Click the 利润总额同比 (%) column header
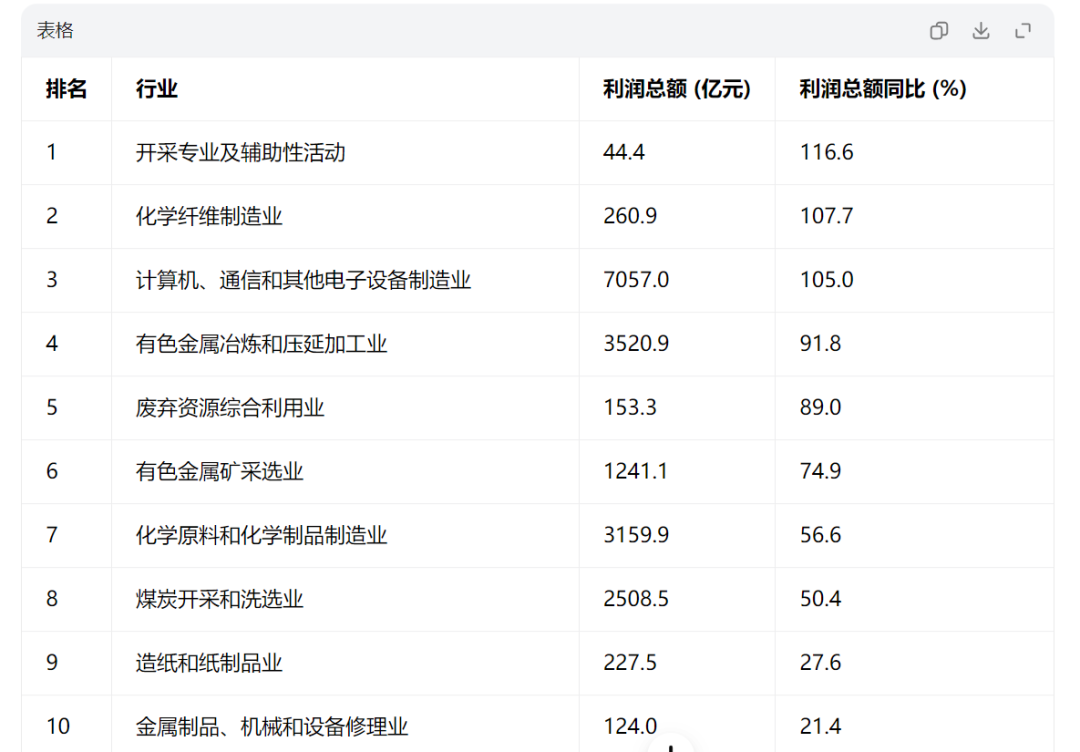1080x752 pixels. (x=882, y=89)
